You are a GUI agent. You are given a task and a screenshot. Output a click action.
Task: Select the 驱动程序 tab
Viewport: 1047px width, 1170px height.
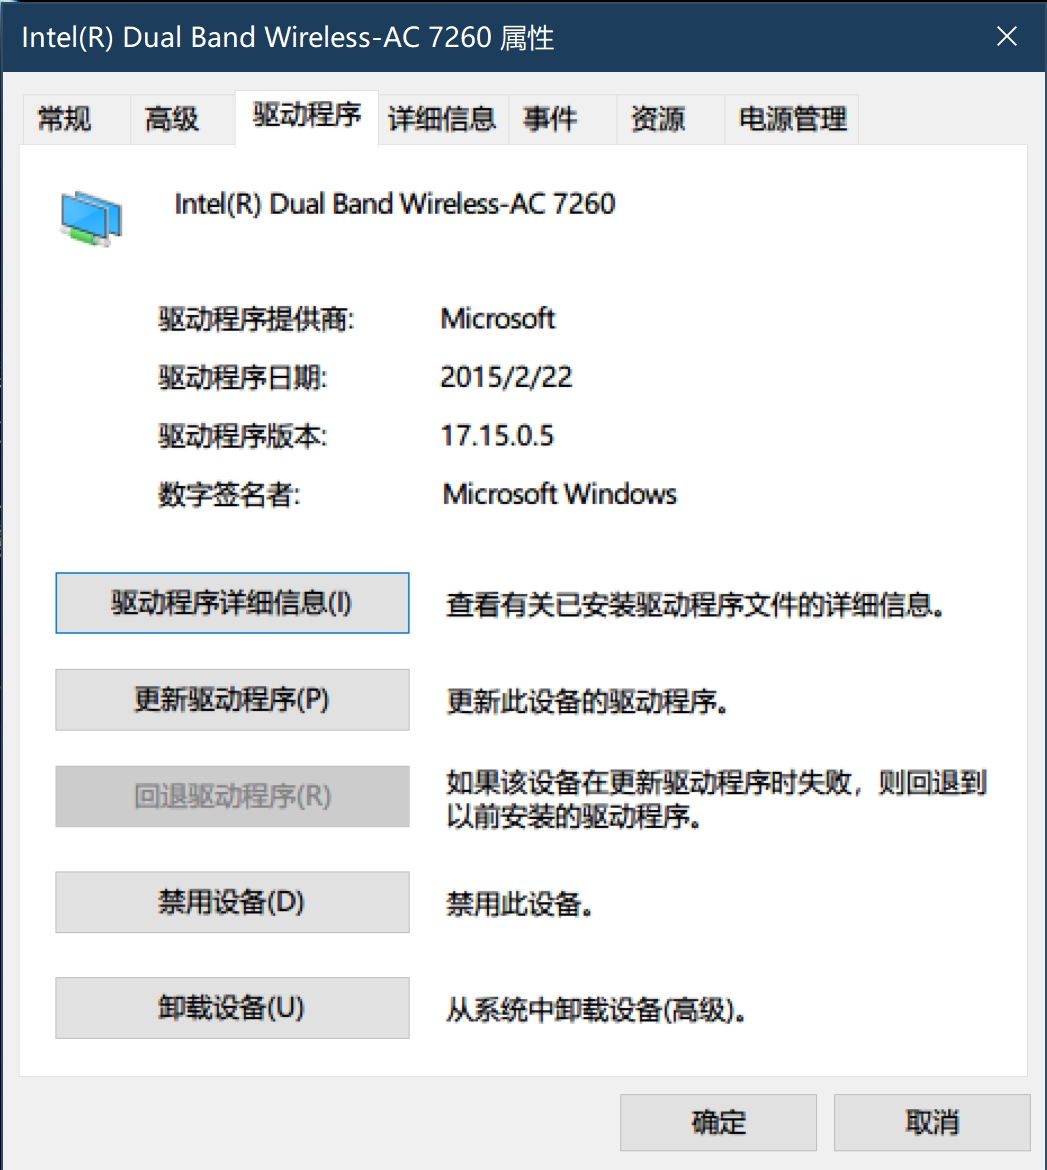click(306, 116)
